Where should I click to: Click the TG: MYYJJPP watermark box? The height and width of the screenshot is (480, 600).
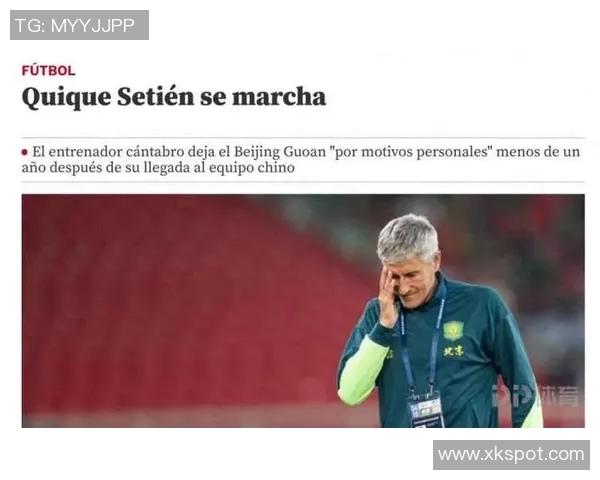tap(79, 25)
